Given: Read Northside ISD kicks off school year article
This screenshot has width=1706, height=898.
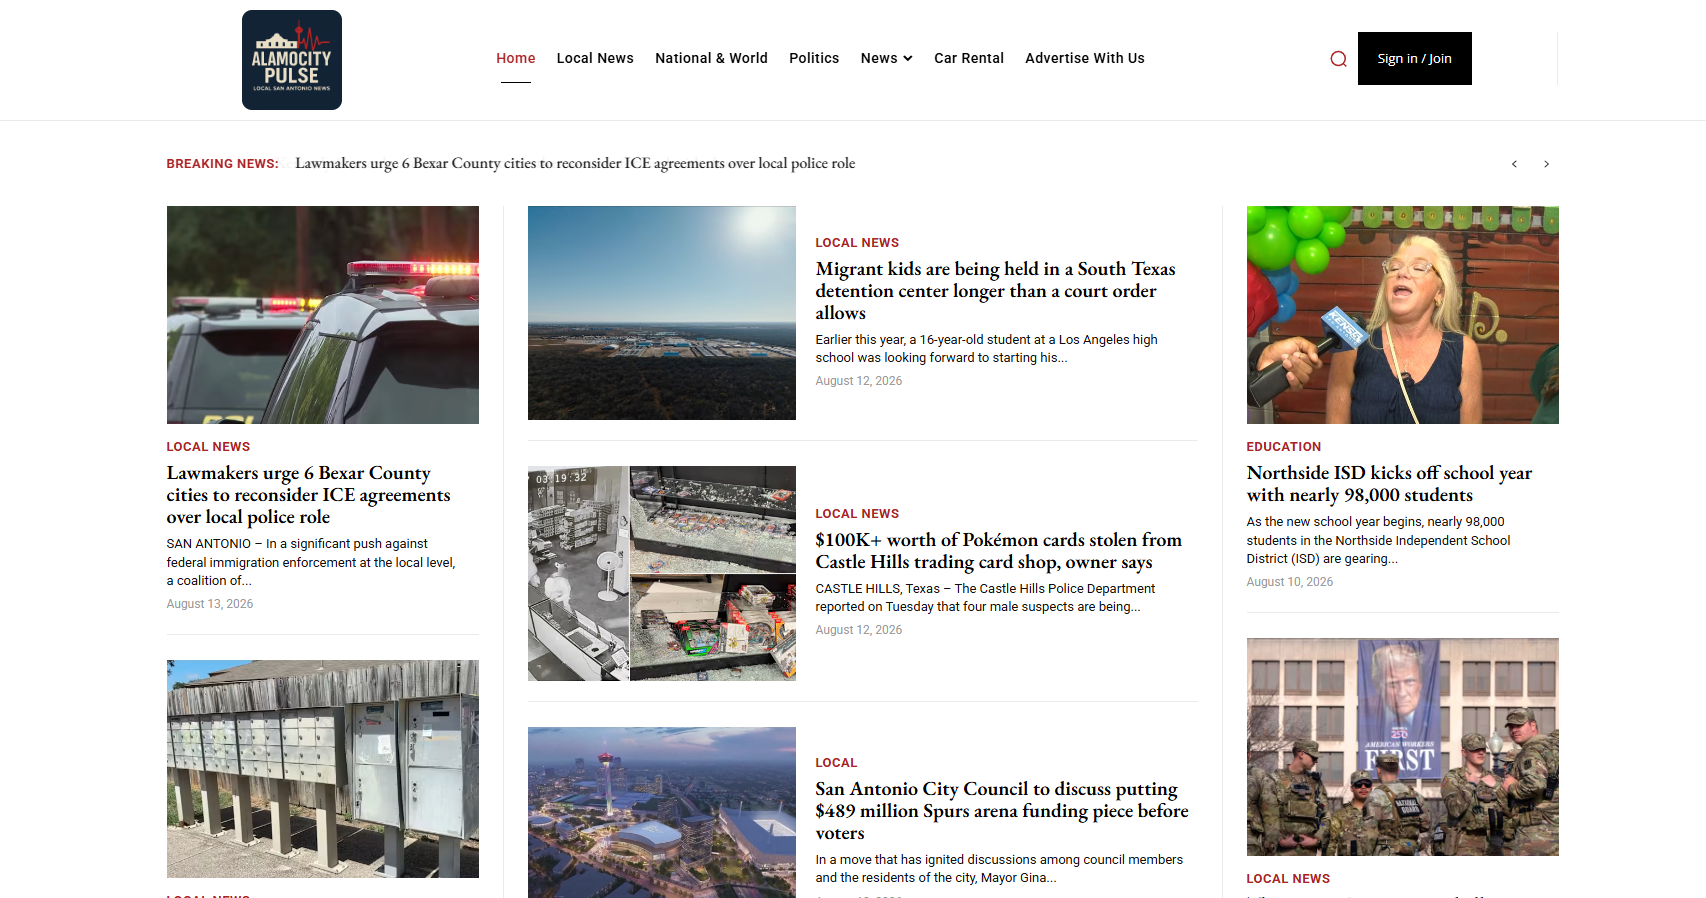Looking at the screenshot, I should click(1389, 484).
